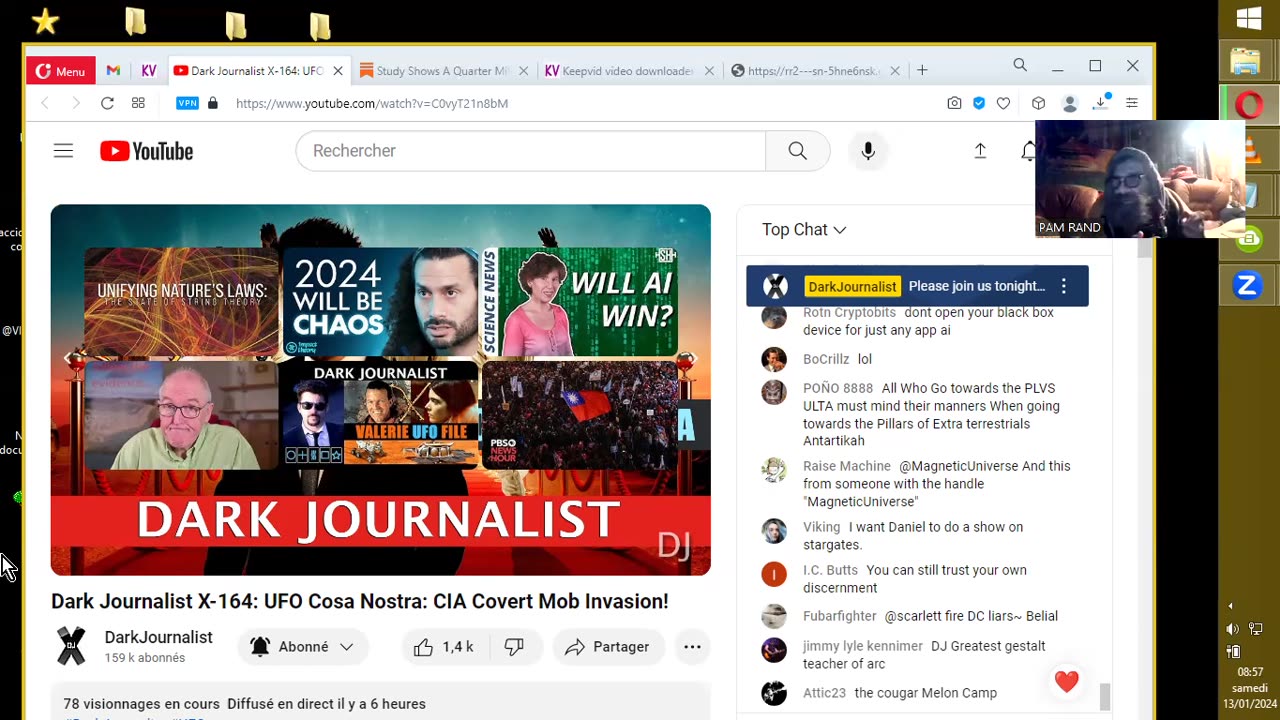Viewport: 1280px width, 720px height.
Task: Click the site padlock security icon
Action: pos(212,103)
